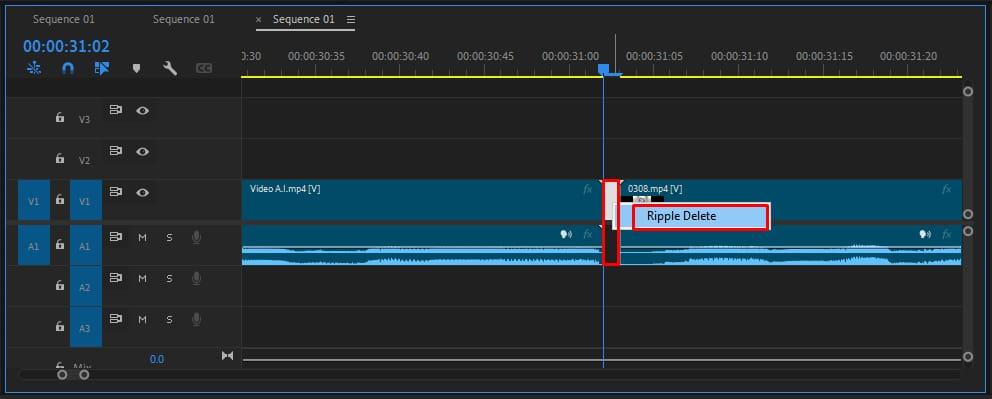Screen dimensions: 992x399
Task: Toggle Snap in Timeline magnet icon
Action: point(68,68)
